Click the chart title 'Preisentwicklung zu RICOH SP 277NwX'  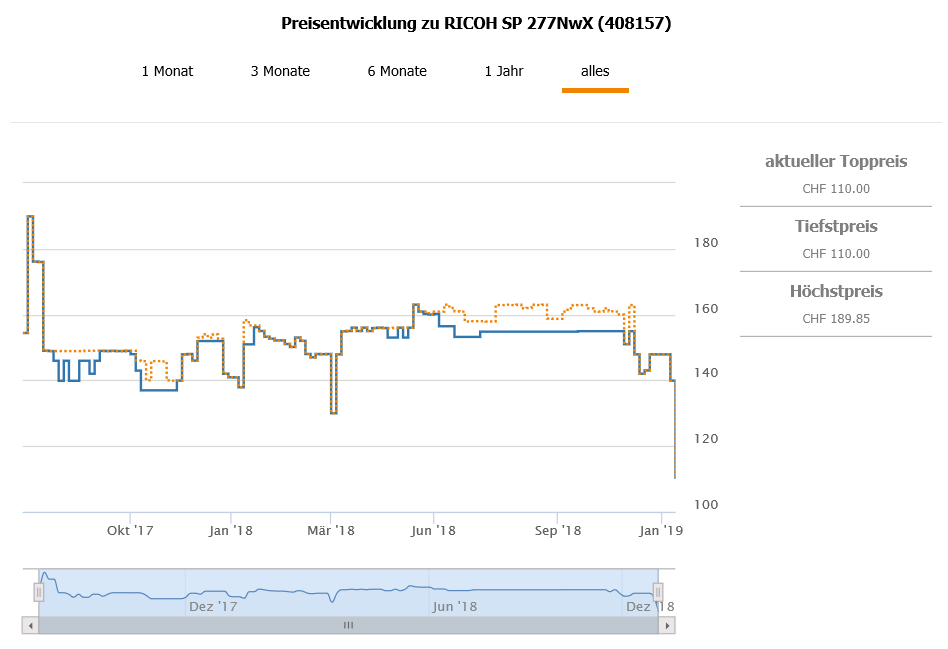click(x=476, y=23)
